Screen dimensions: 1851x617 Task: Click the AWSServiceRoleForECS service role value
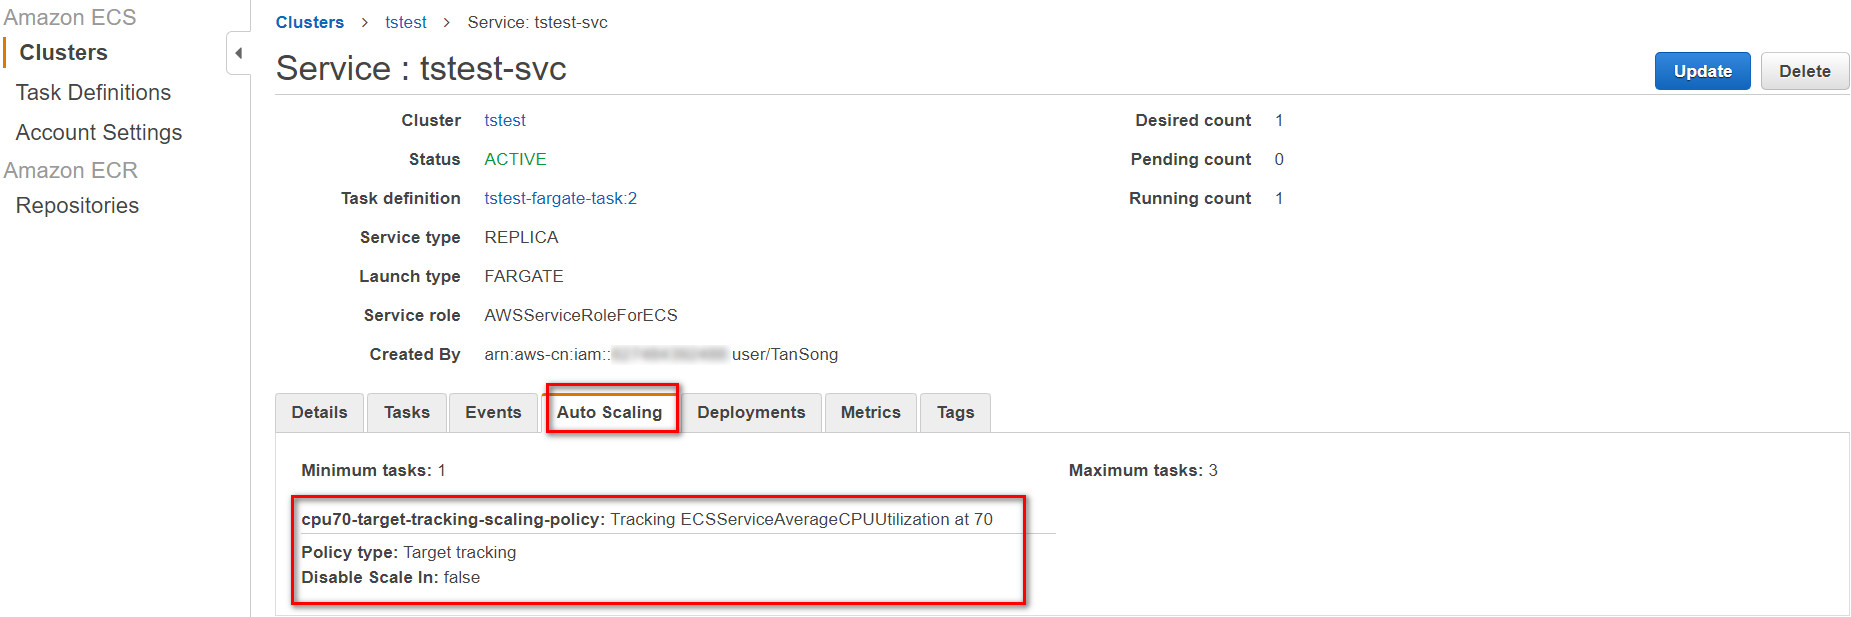coord(581,315)
